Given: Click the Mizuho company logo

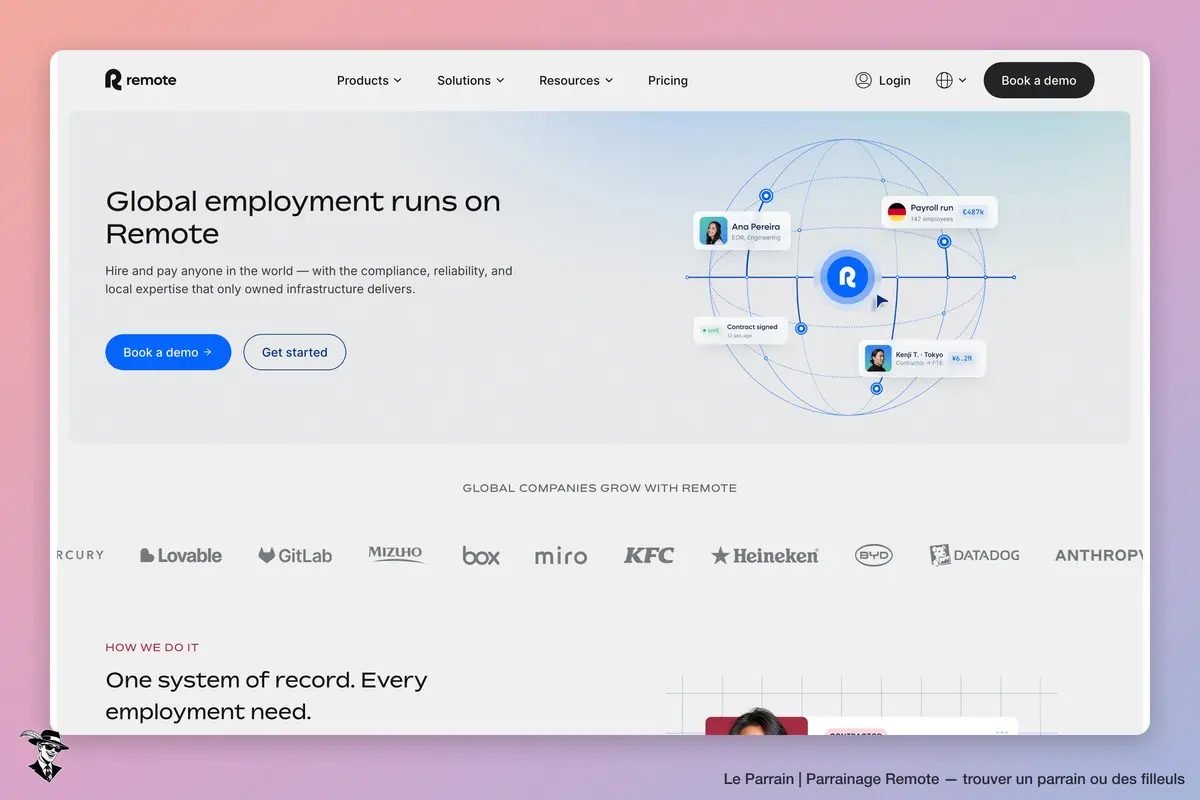Looking at the screenshot, I should (x=396, y=554).
